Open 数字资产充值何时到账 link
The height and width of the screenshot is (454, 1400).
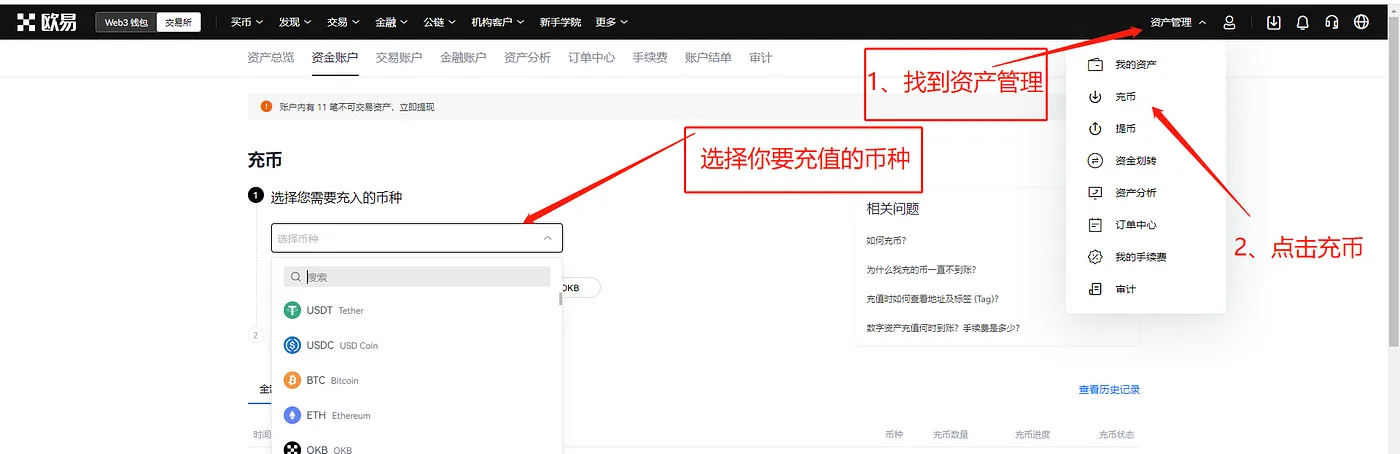pyautogui.click(x=943, y=327)
